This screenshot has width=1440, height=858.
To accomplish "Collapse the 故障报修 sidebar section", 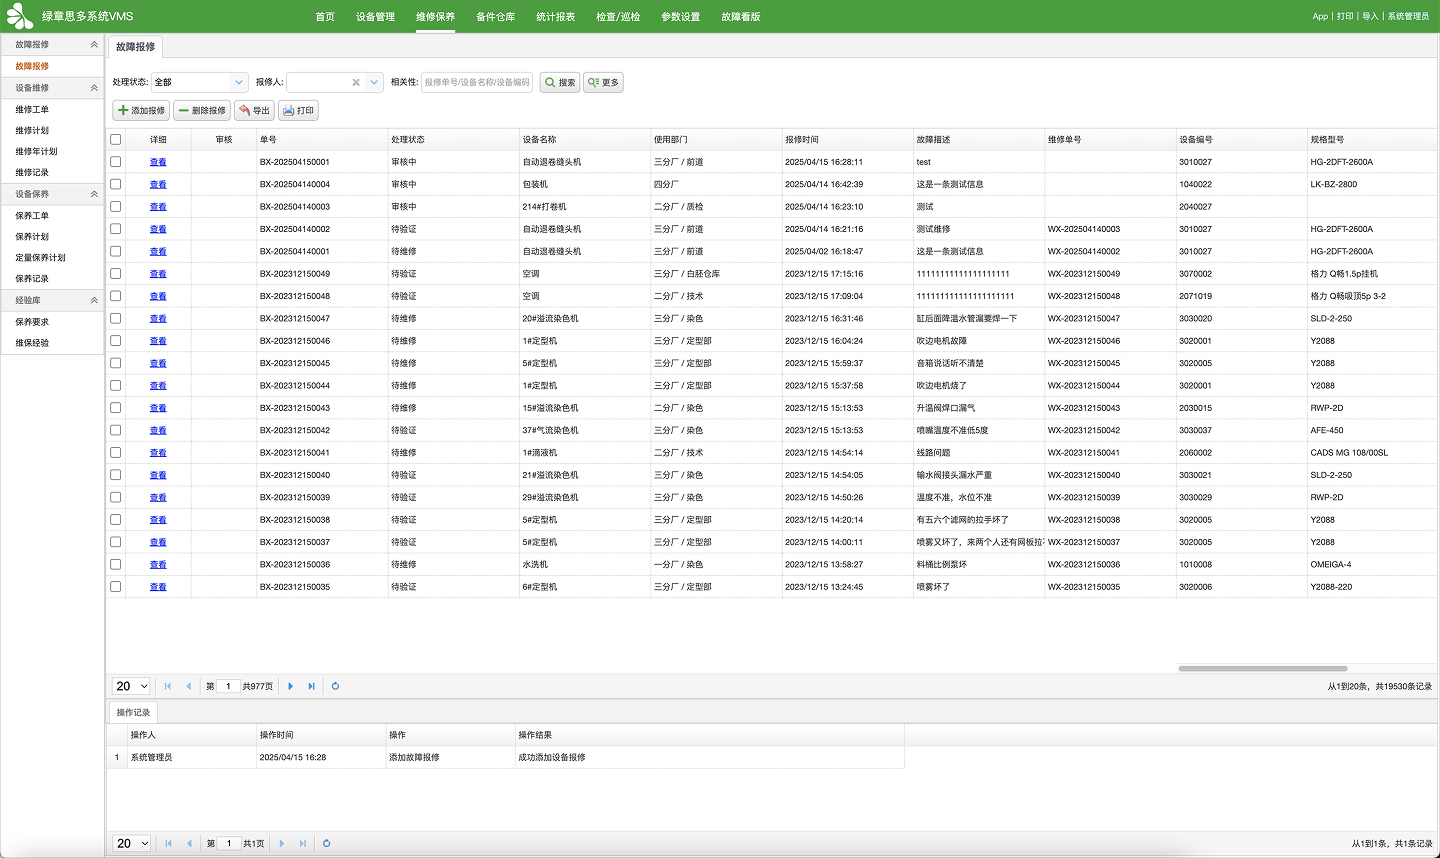I will [x=94, y=45].
